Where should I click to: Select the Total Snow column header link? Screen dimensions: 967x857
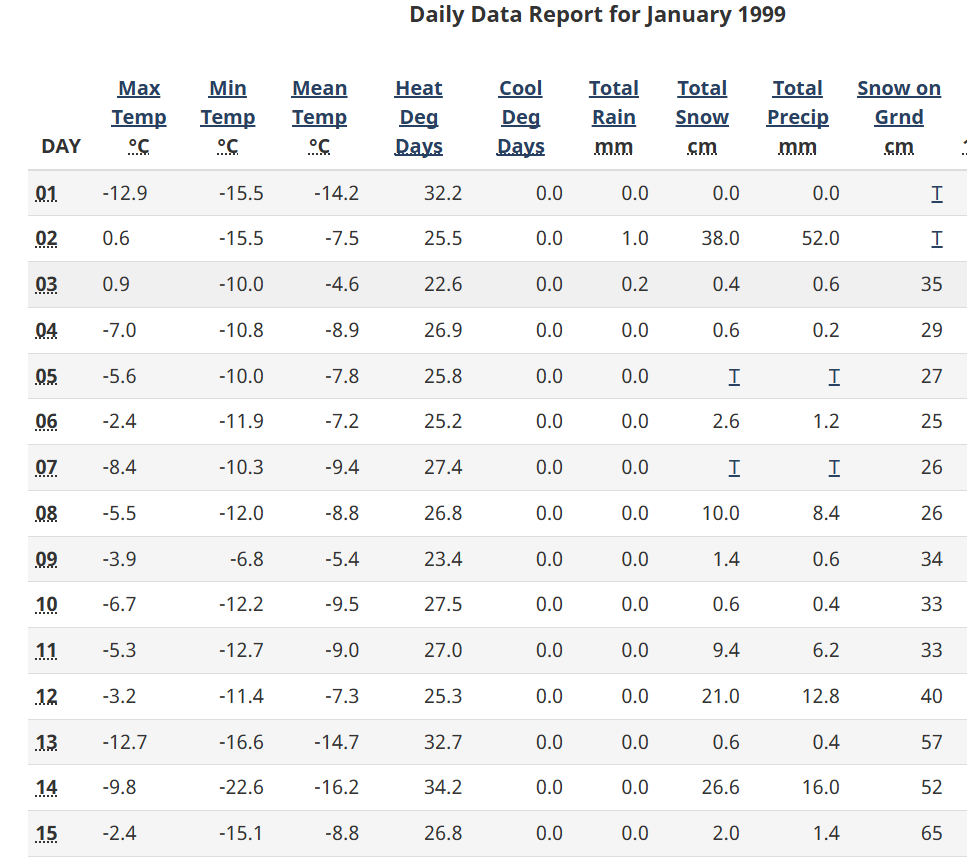tap(702, 117)
